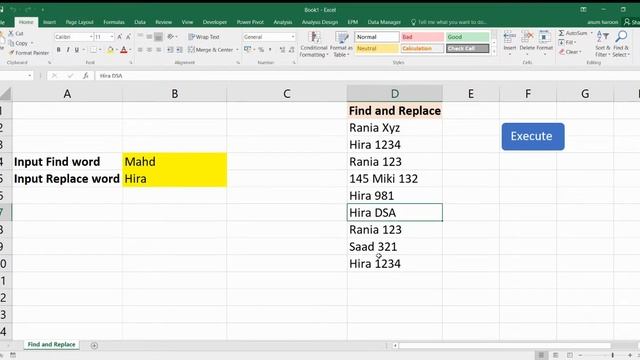Viewport: 640px width, 360px height.
Task: Open the Insert ribbon tab
Action: 49,22
